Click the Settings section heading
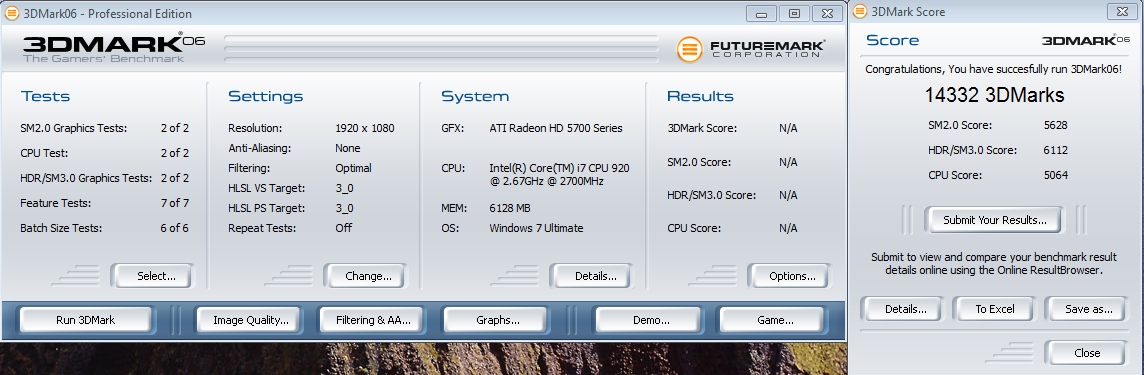Image resolution: width=1144 pixels, height=375 pixels. [x=266, y=96]
